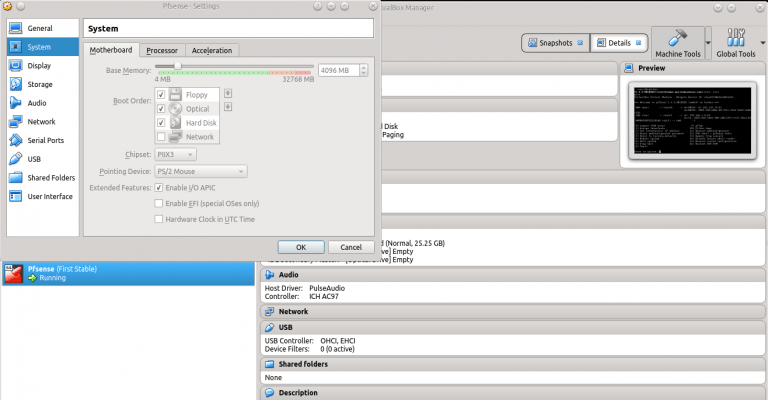This screenshot has width=768, height=400.
Task: Click the Shared folders section icon
Action: coord(269,364)
